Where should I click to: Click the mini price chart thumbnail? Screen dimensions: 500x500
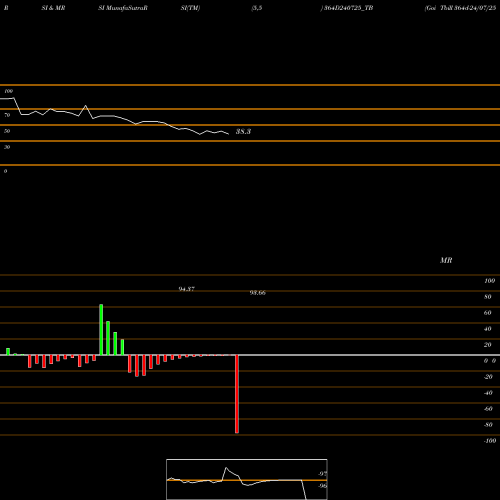(247, 479)
